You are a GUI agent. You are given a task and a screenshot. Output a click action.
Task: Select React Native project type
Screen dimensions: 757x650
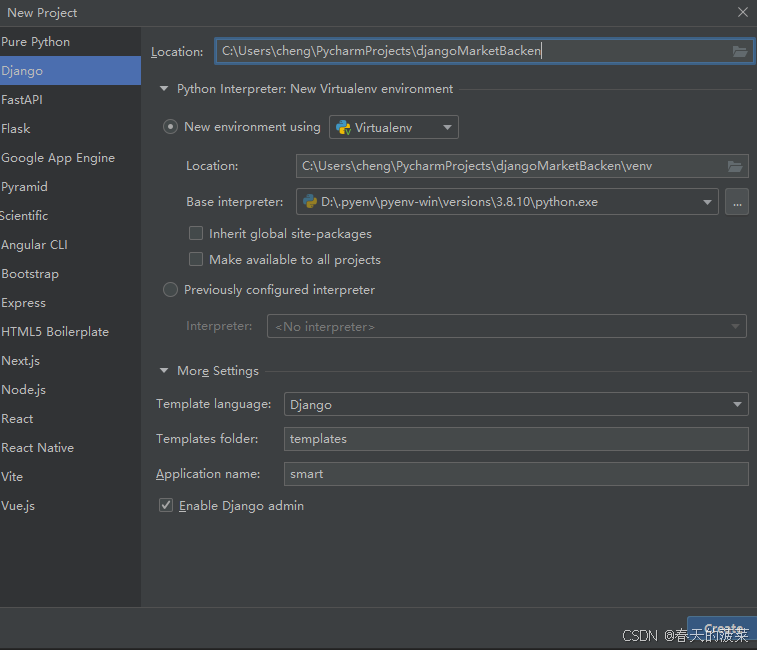(70, 447)
